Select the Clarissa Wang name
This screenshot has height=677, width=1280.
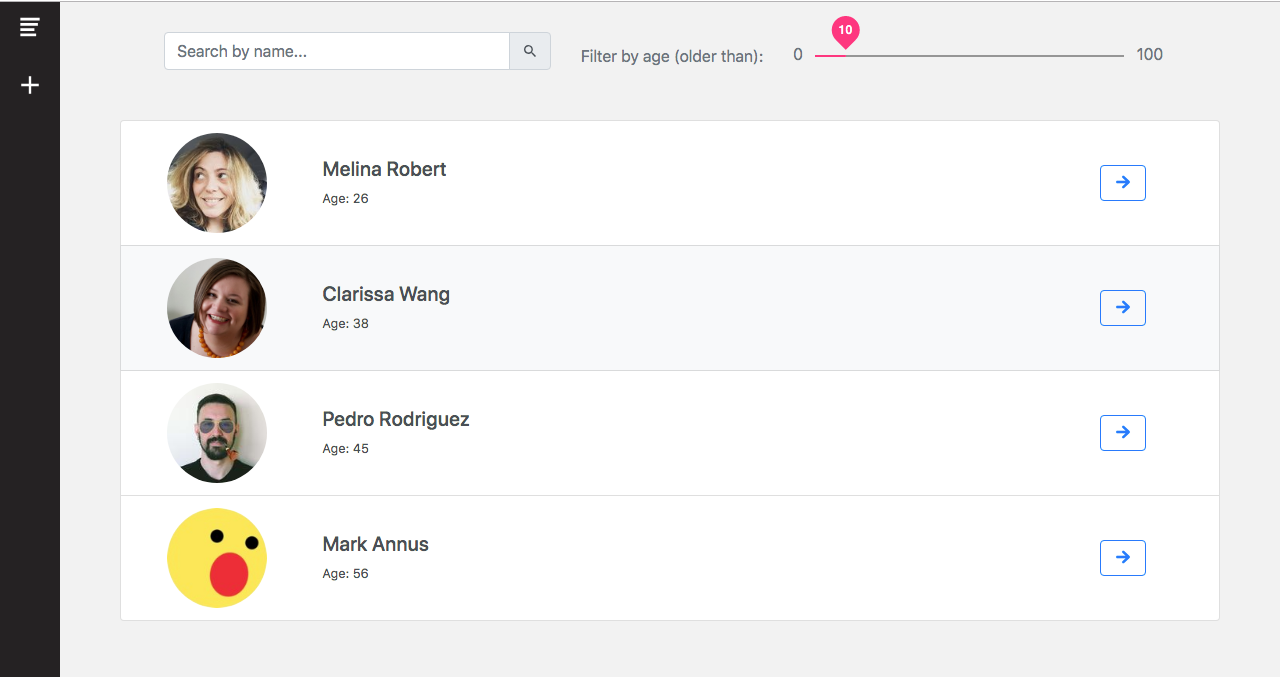[386, 294]
